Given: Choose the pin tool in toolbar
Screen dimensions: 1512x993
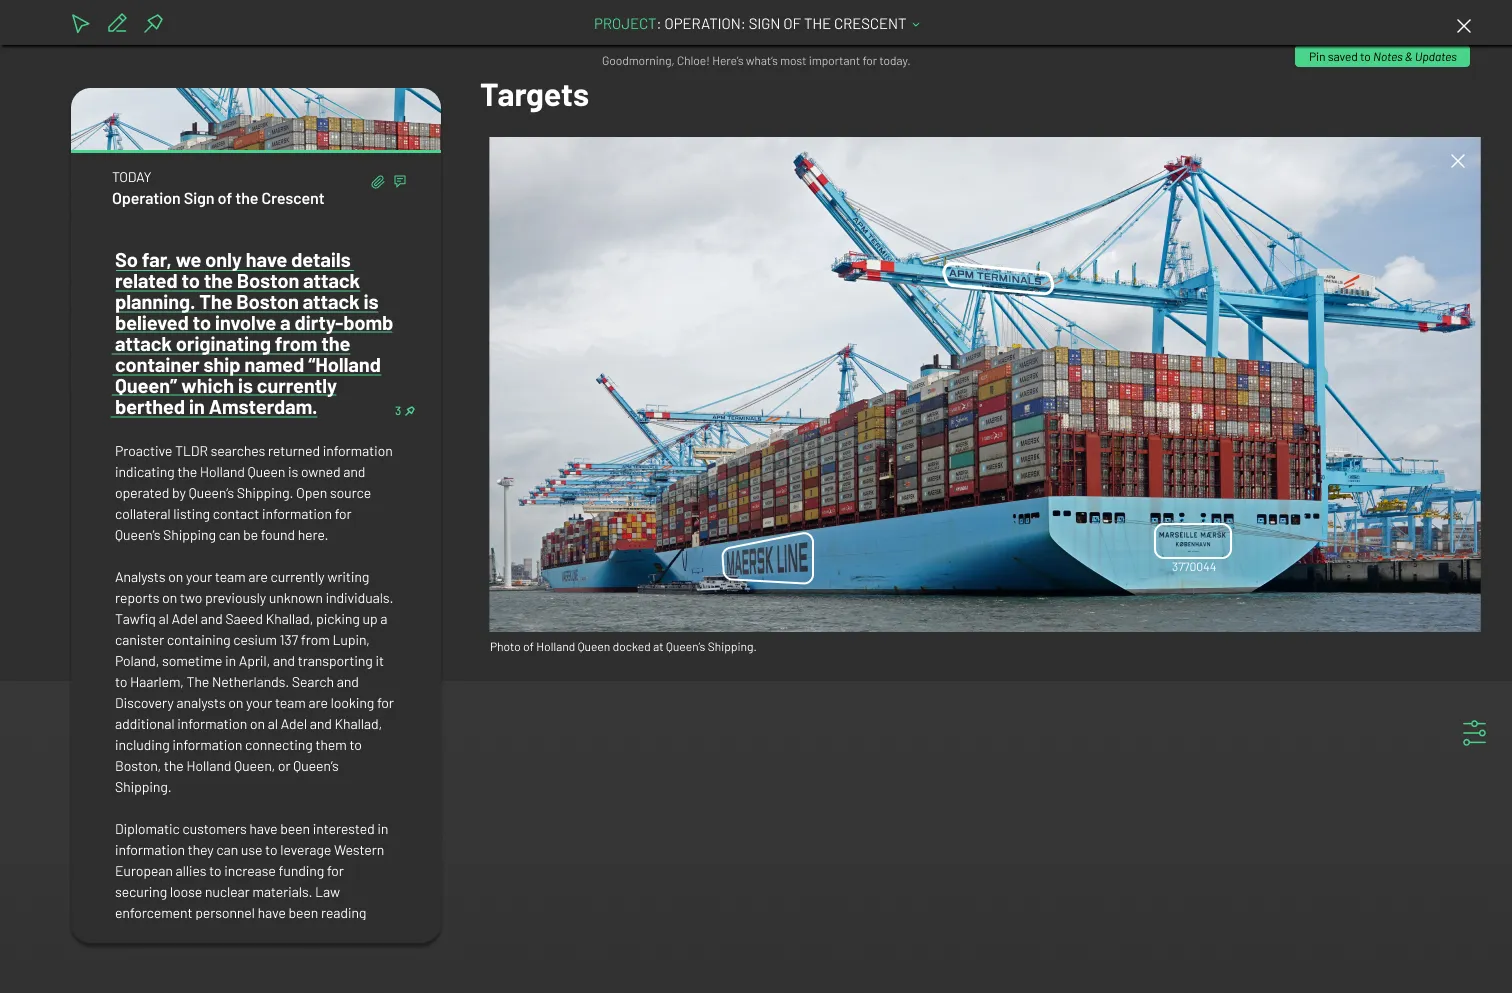Looking at the screenshot, I should pyautogui.click(x=154, y=23).
